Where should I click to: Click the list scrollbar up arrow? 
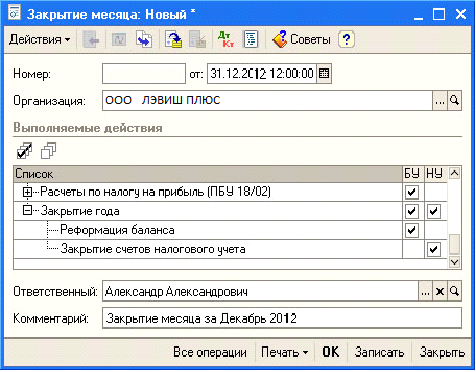click(x=454, y=173)
